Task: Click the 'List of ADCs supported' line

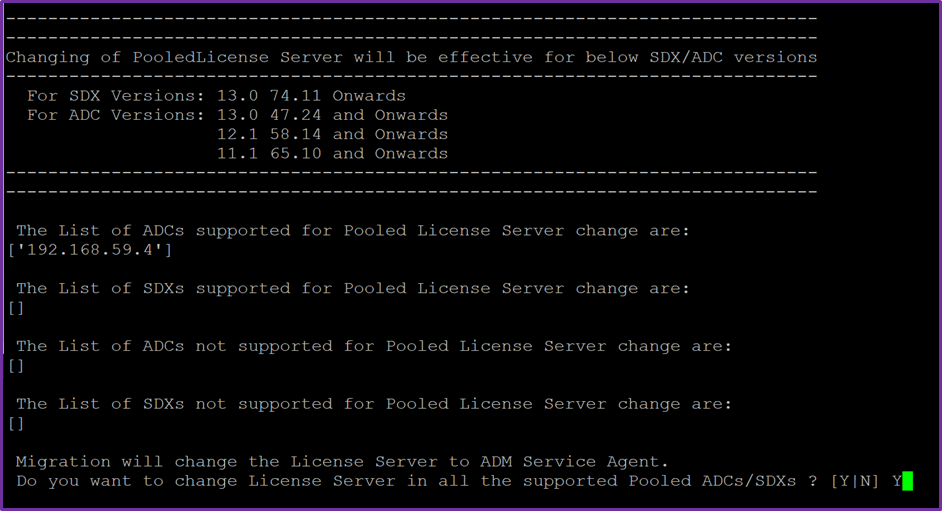Action: (353, 230)
